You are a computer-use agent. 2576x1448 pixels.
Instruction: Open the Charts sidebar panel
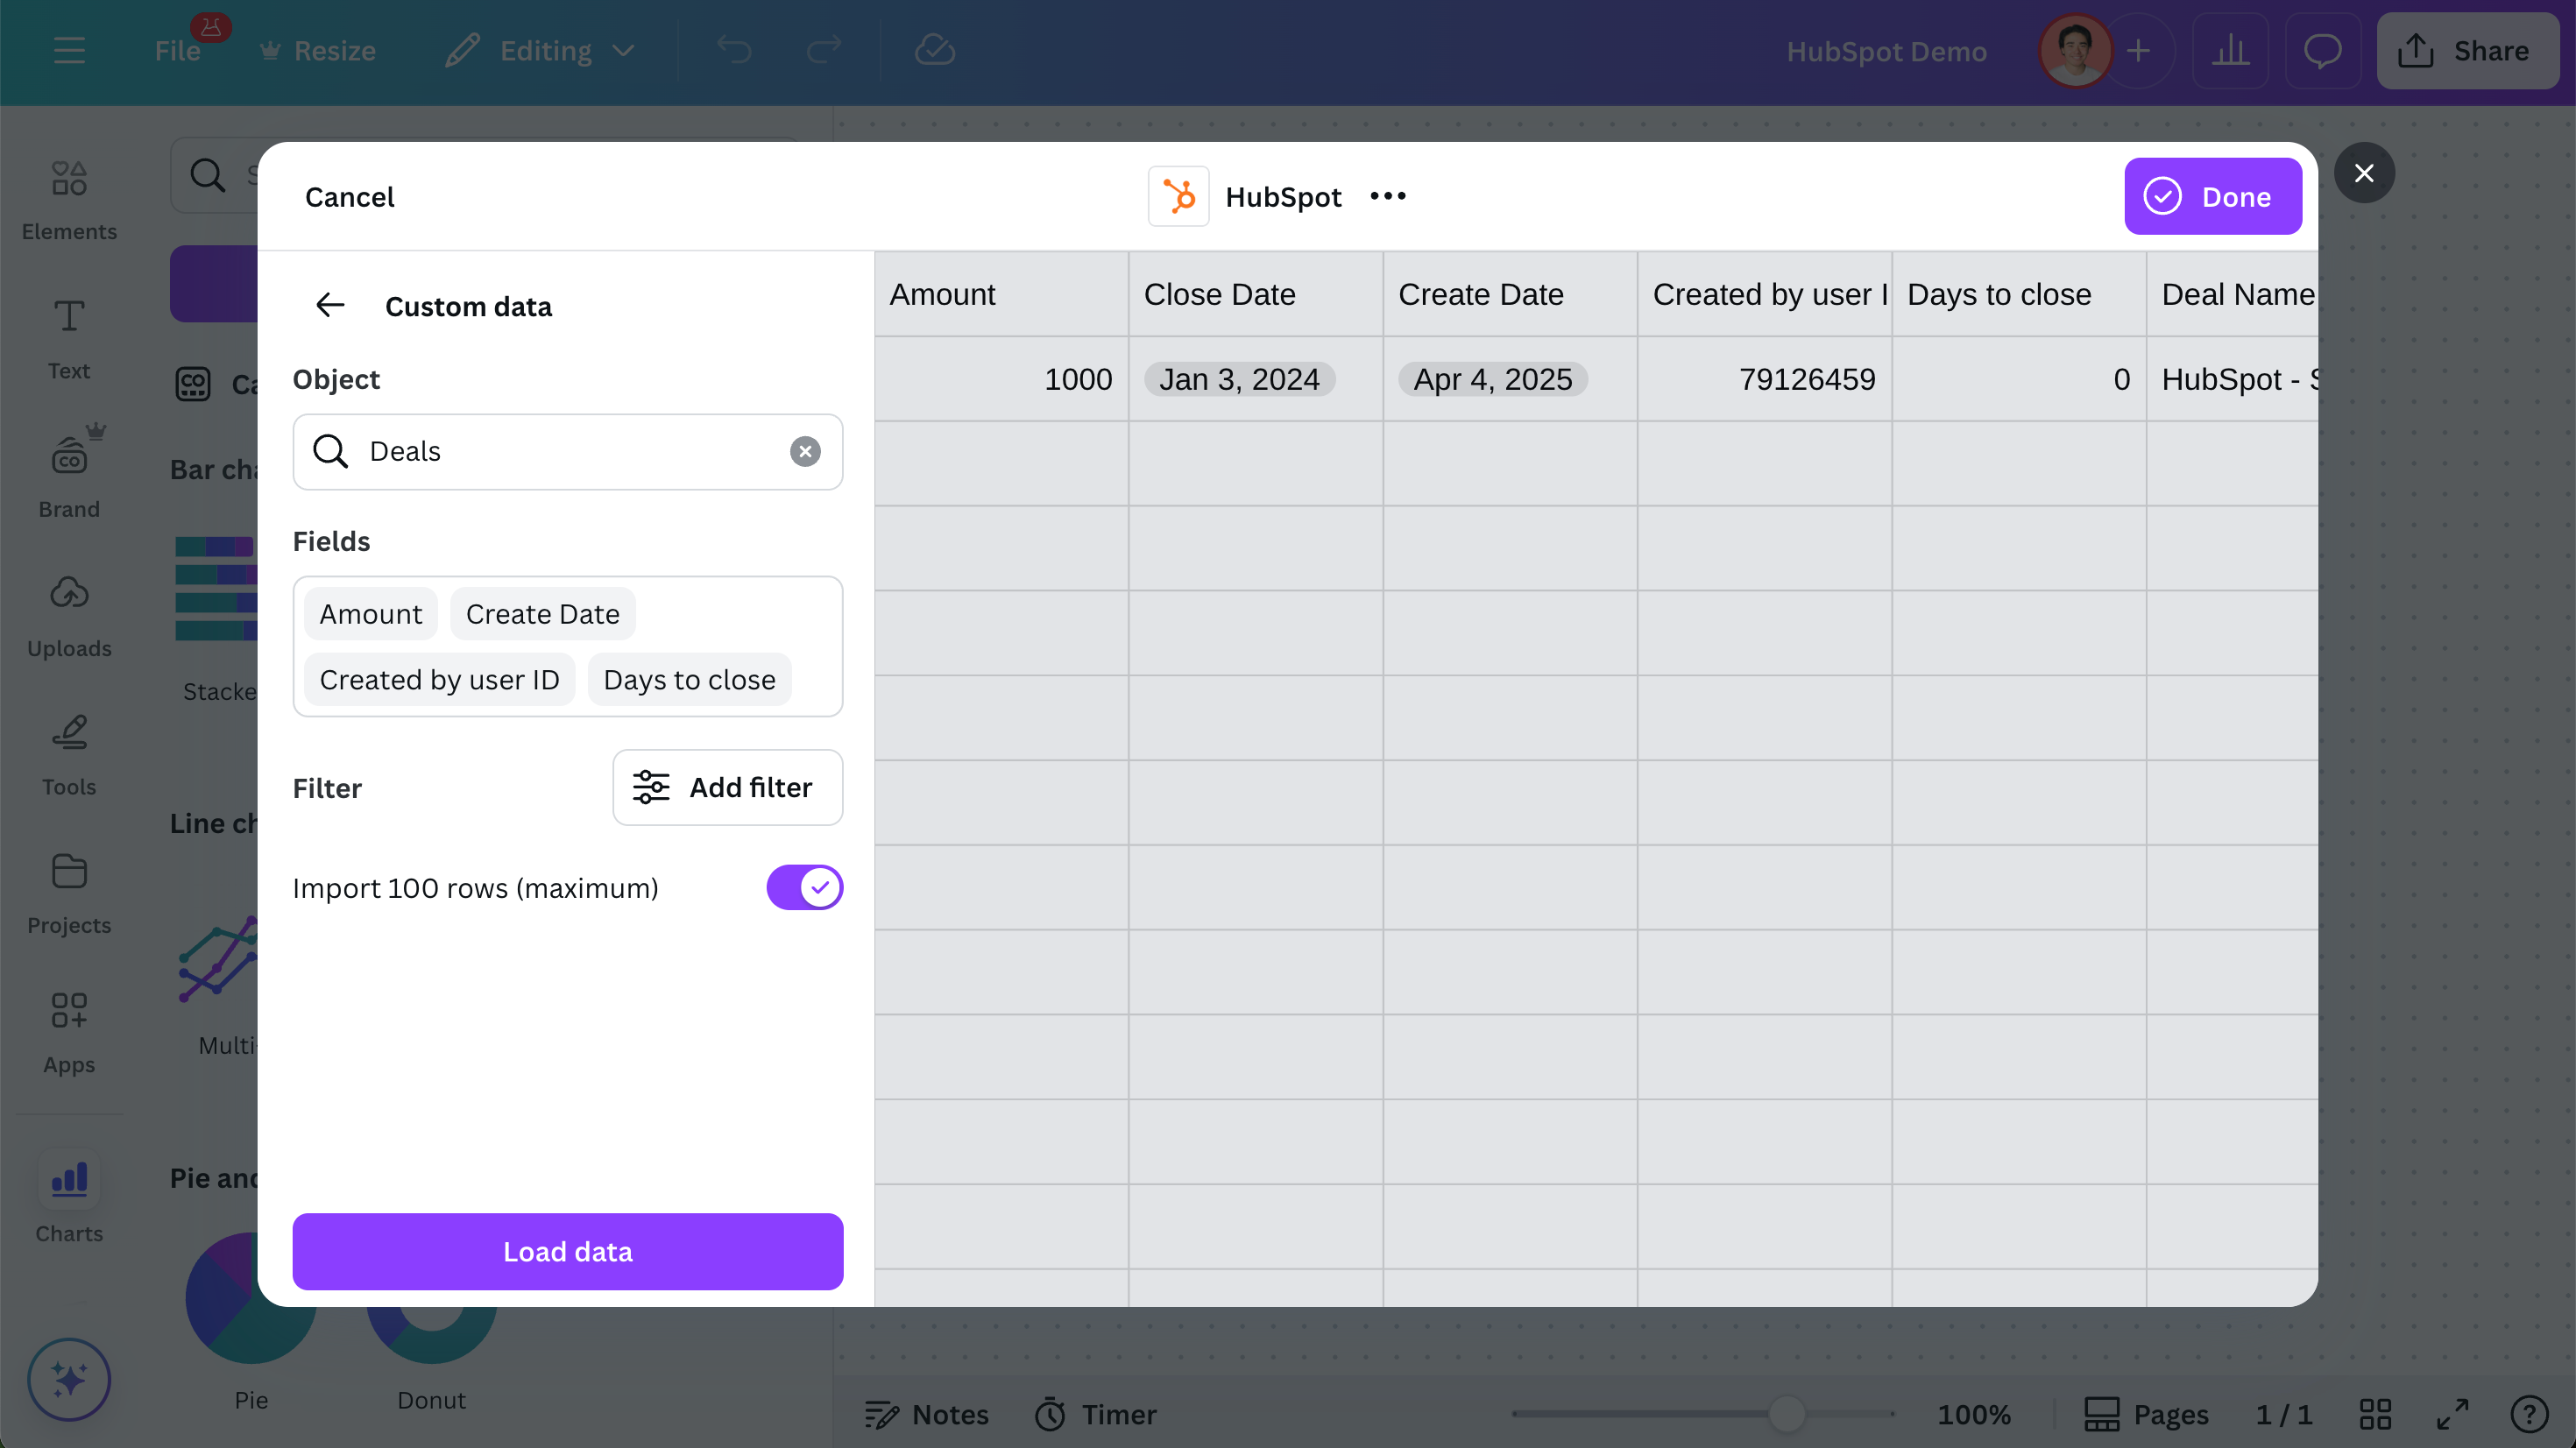pyautogui.click(x=69, y=1199)
